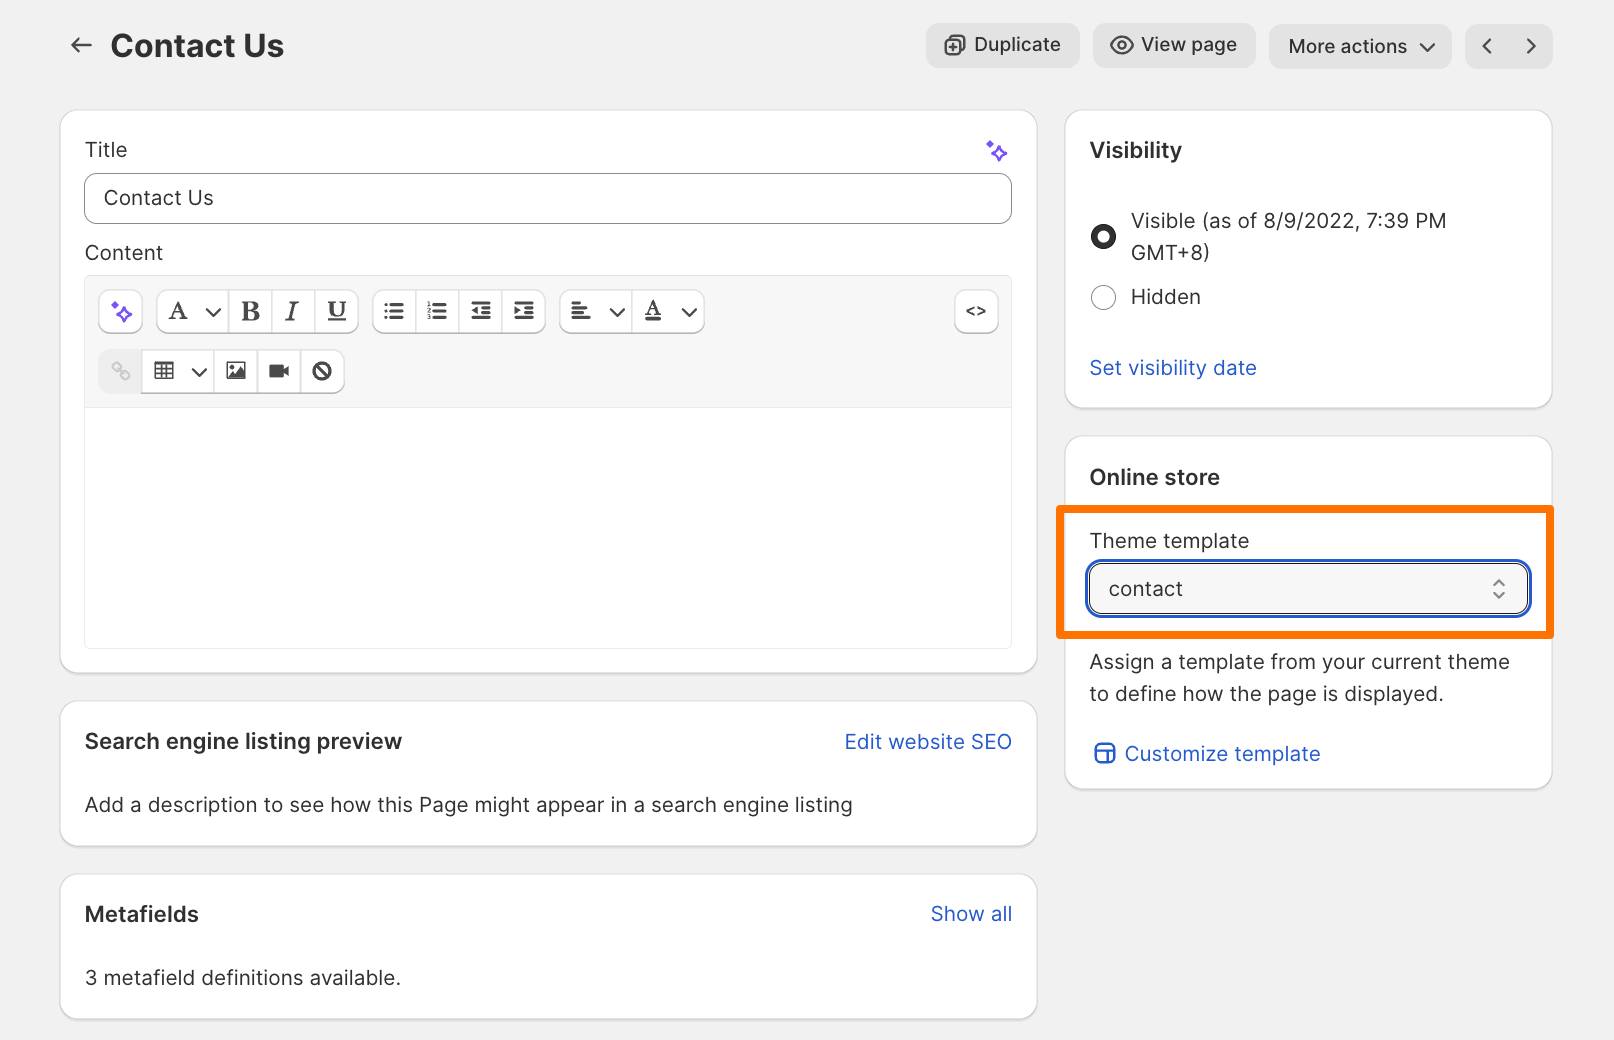The width and height of the screenshot is (1614, 1040).
Task: Click the Duplicate button
Action: 1002,46
